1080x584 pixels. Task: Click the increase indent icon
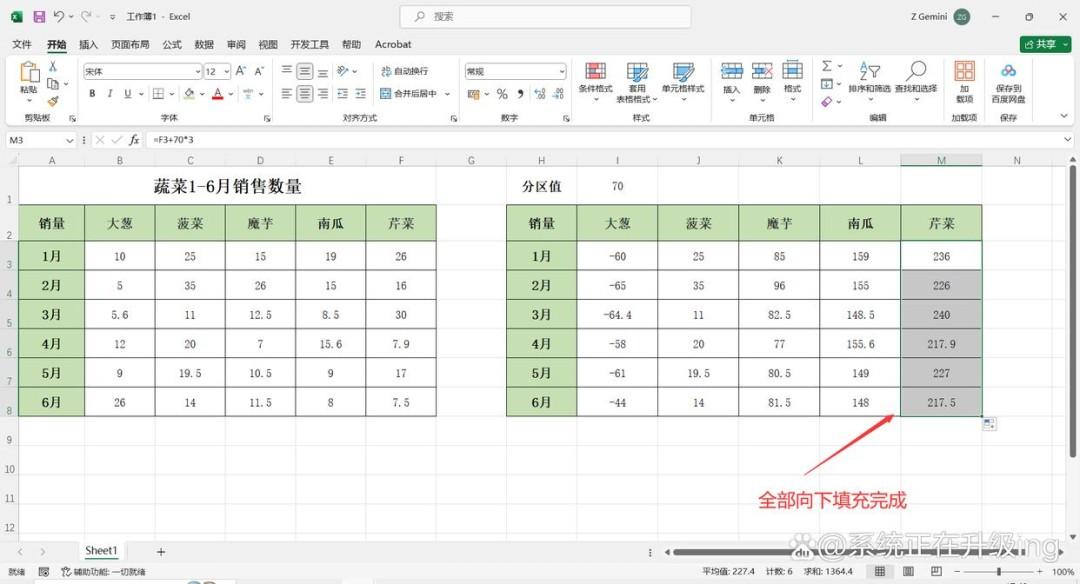pos(360,94)
